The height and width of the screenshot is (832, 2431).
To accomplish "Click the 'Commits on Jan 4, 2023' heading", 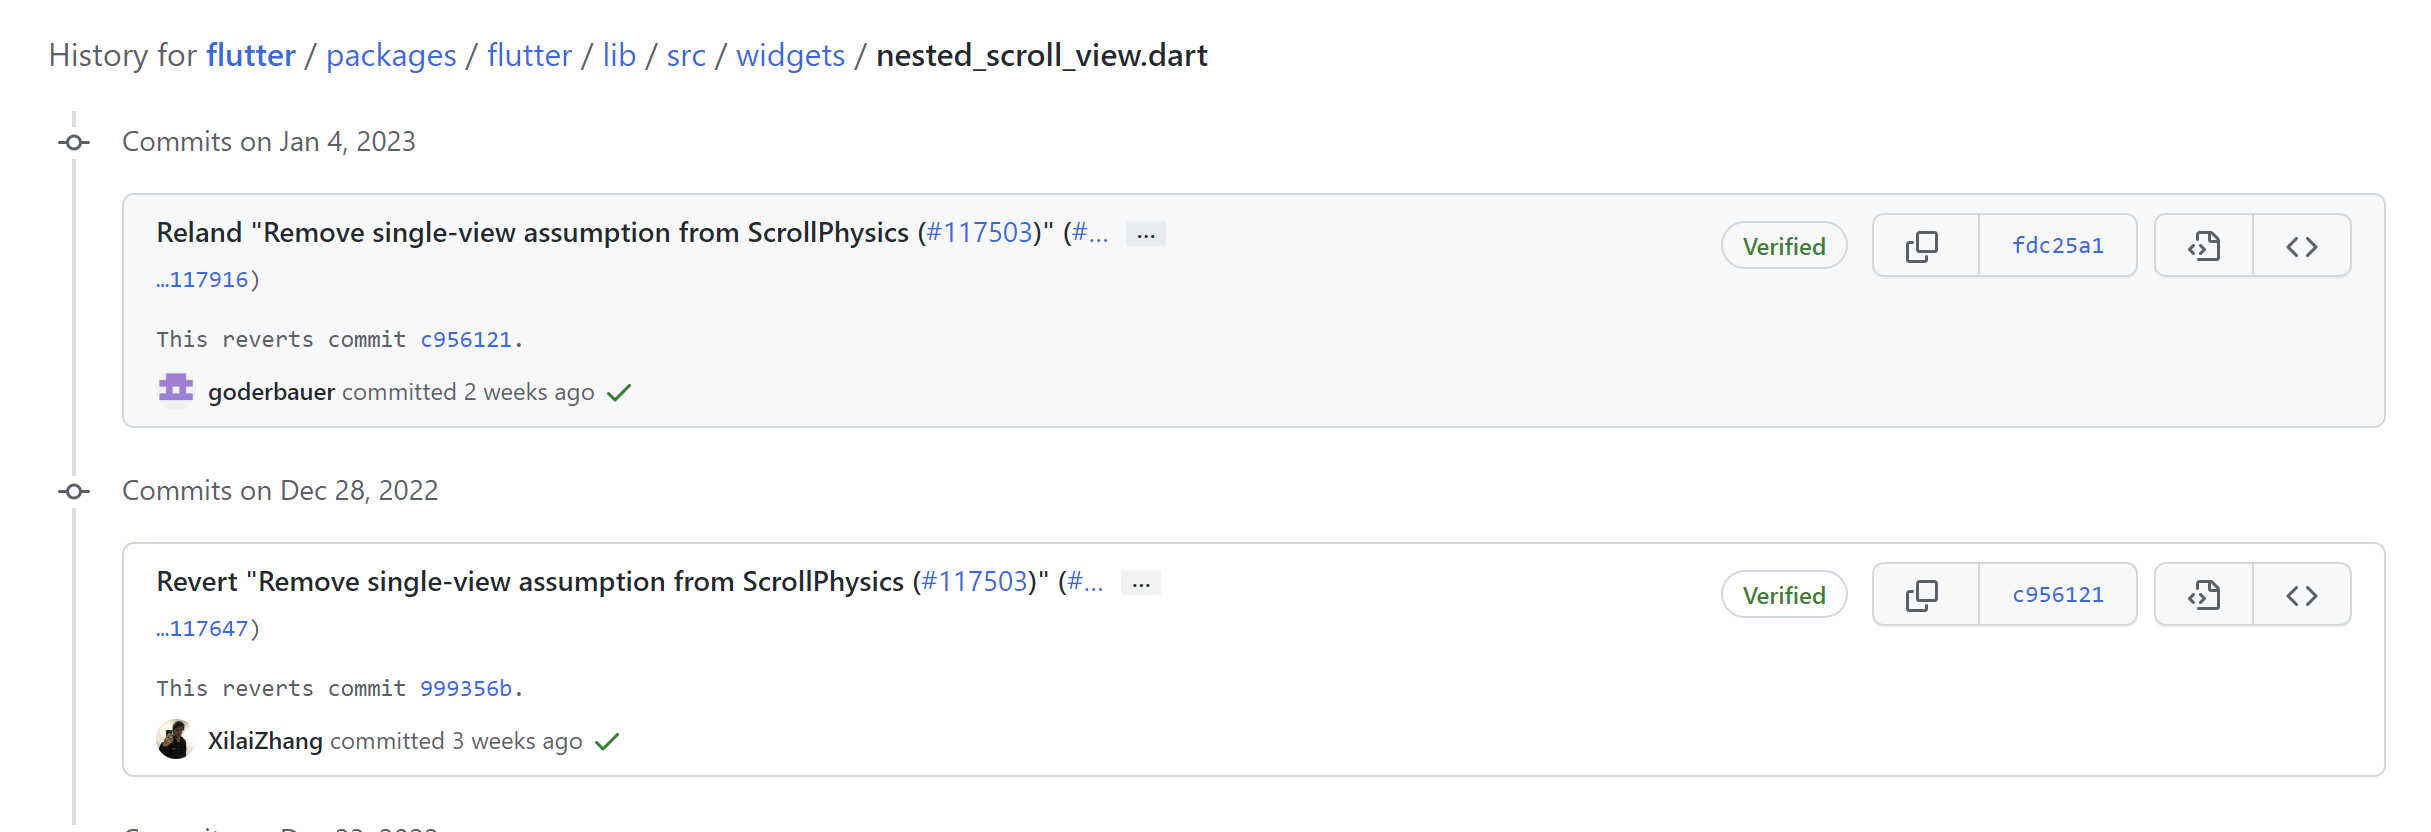I will pos(269,142).
